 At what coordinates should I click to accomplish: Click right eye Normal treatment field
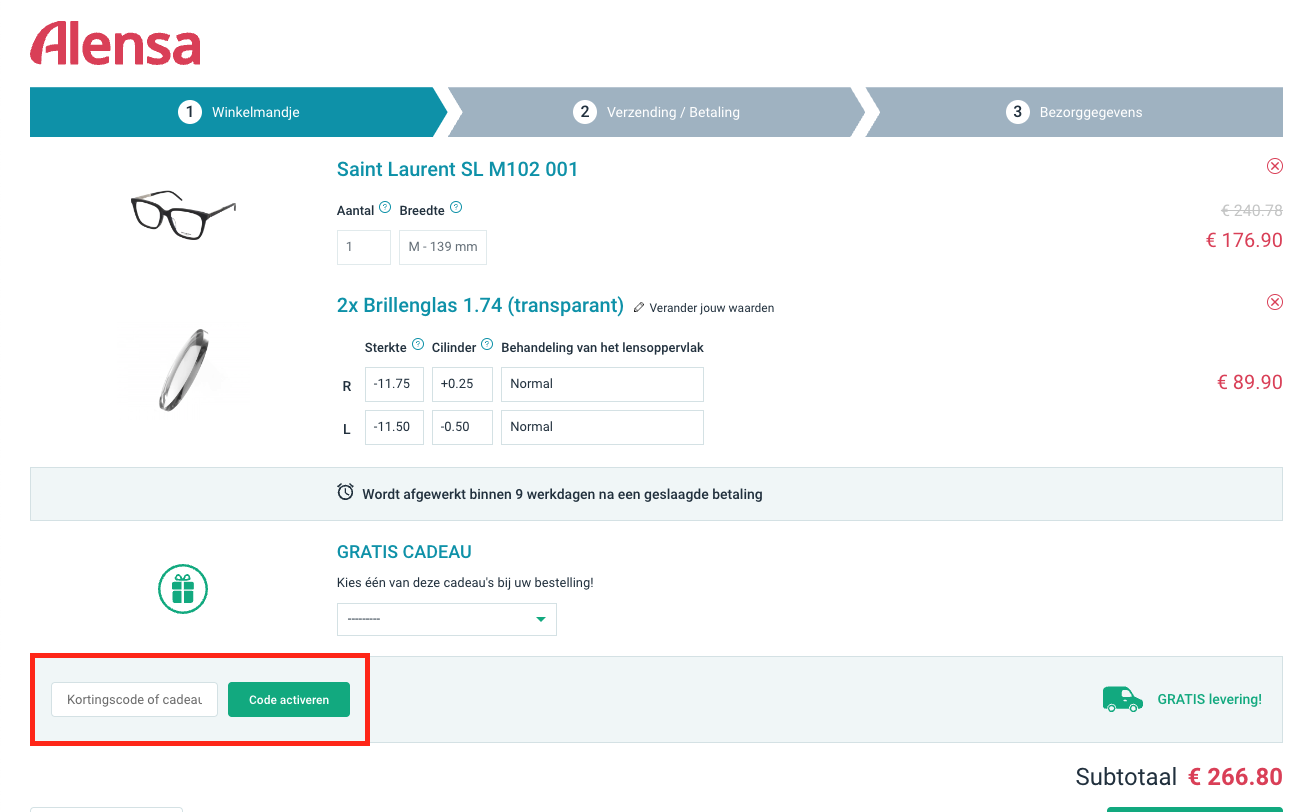(602, 384)
